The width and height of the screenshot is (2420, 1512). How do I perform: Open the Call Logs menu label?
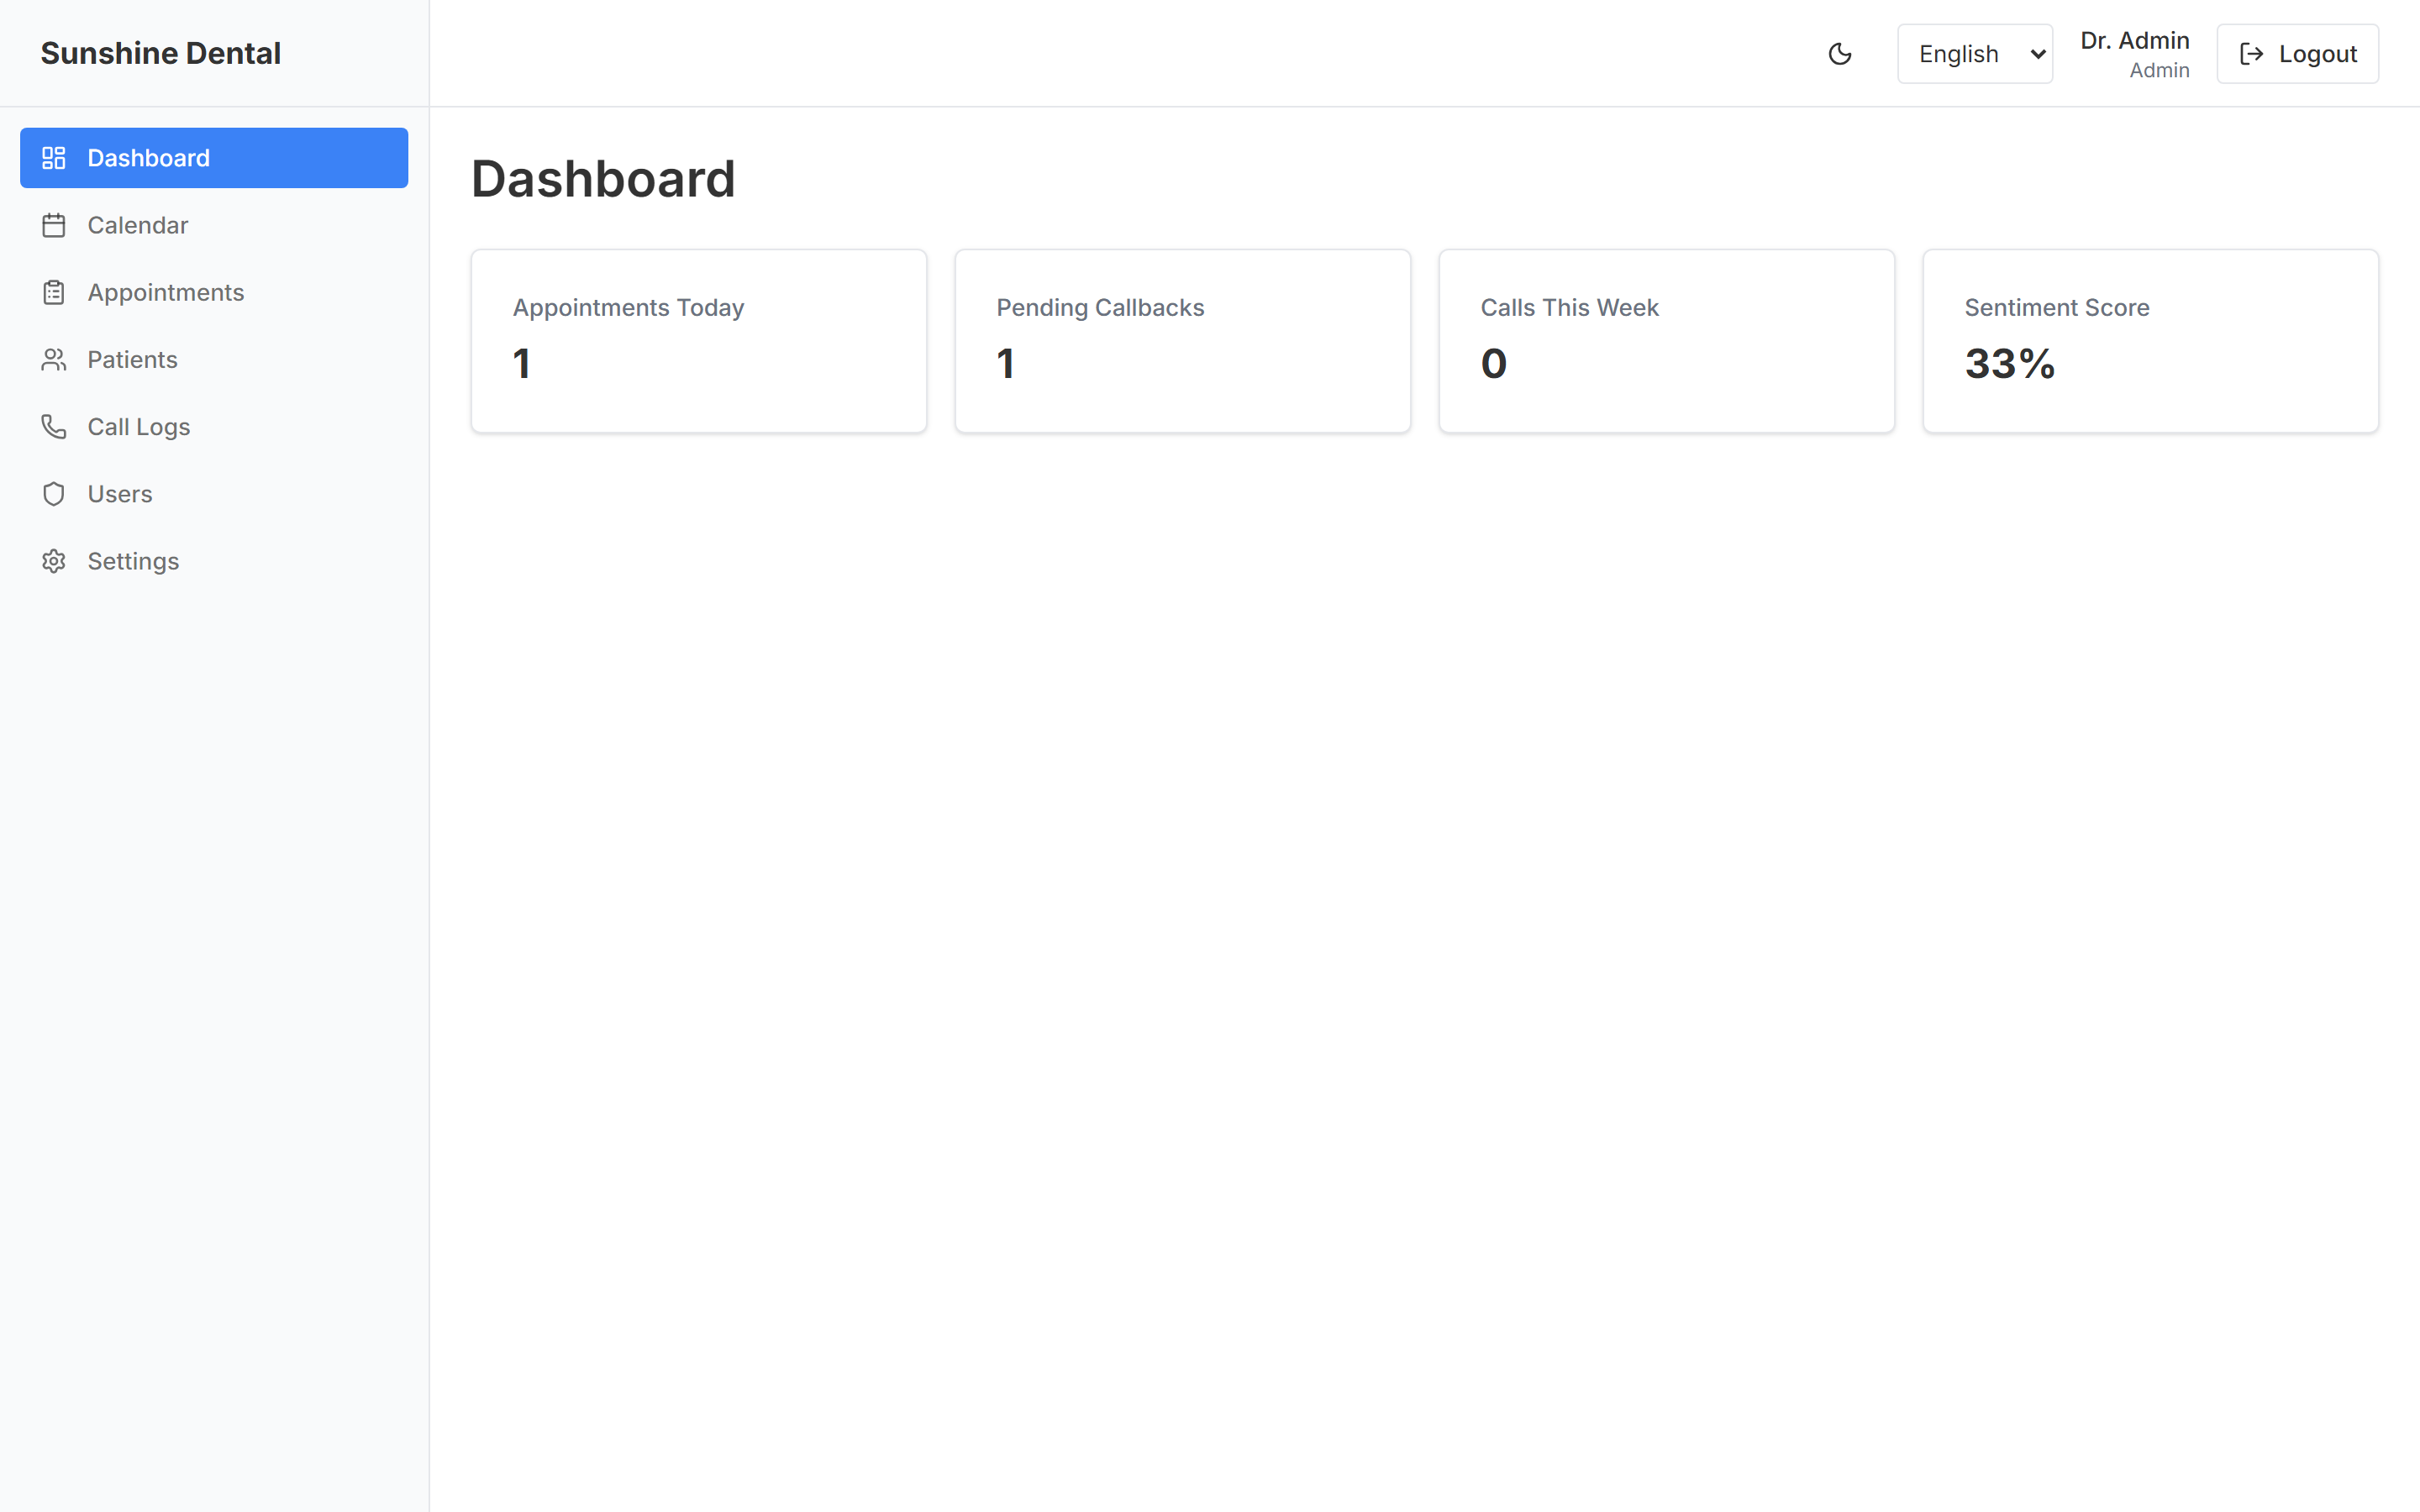point(139,427)
